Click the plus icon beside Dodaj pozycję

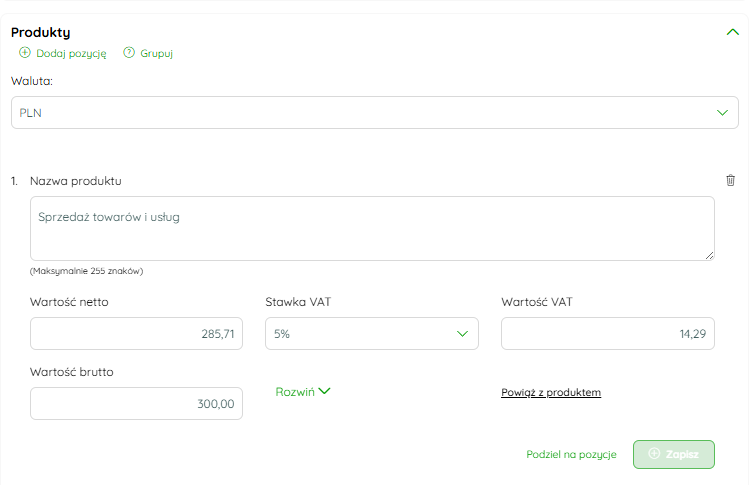pyautogui.click(x=24, y=53)
